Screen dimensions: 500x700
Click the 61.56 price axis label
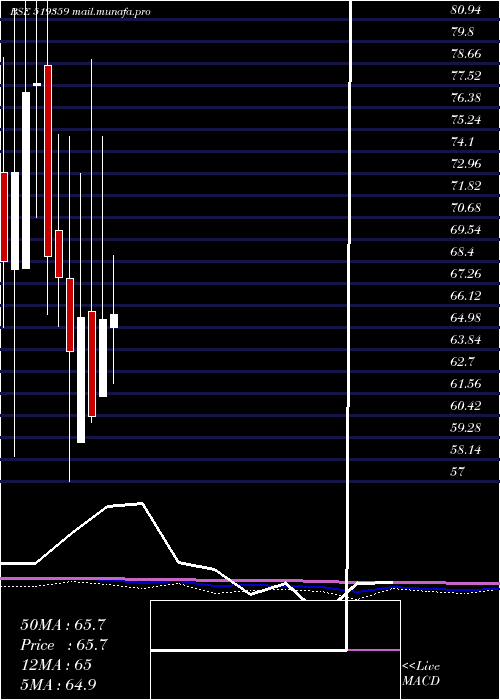tap(466, 383)
